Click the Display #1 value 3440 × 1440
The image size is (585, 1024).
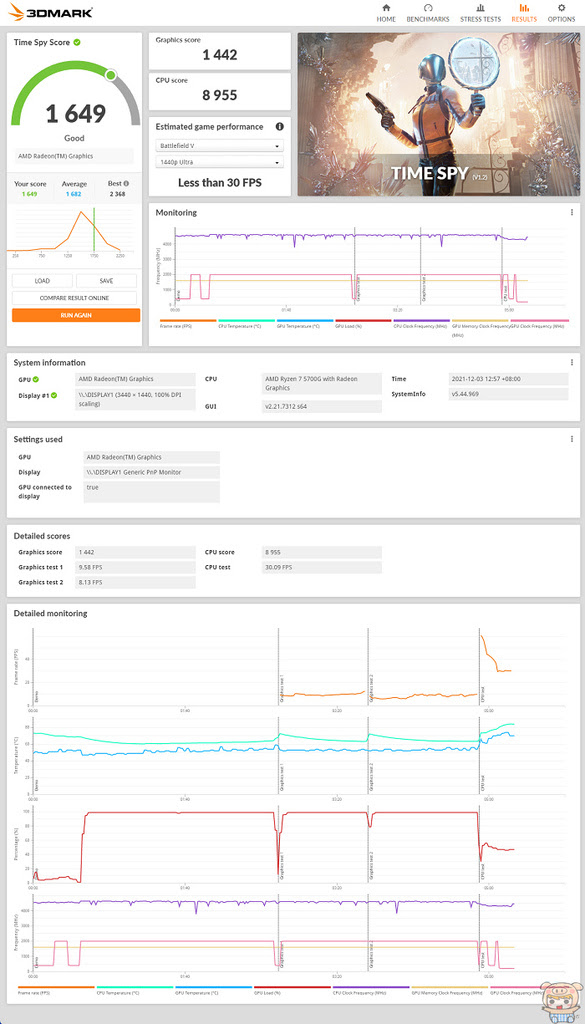coord(135,399)
